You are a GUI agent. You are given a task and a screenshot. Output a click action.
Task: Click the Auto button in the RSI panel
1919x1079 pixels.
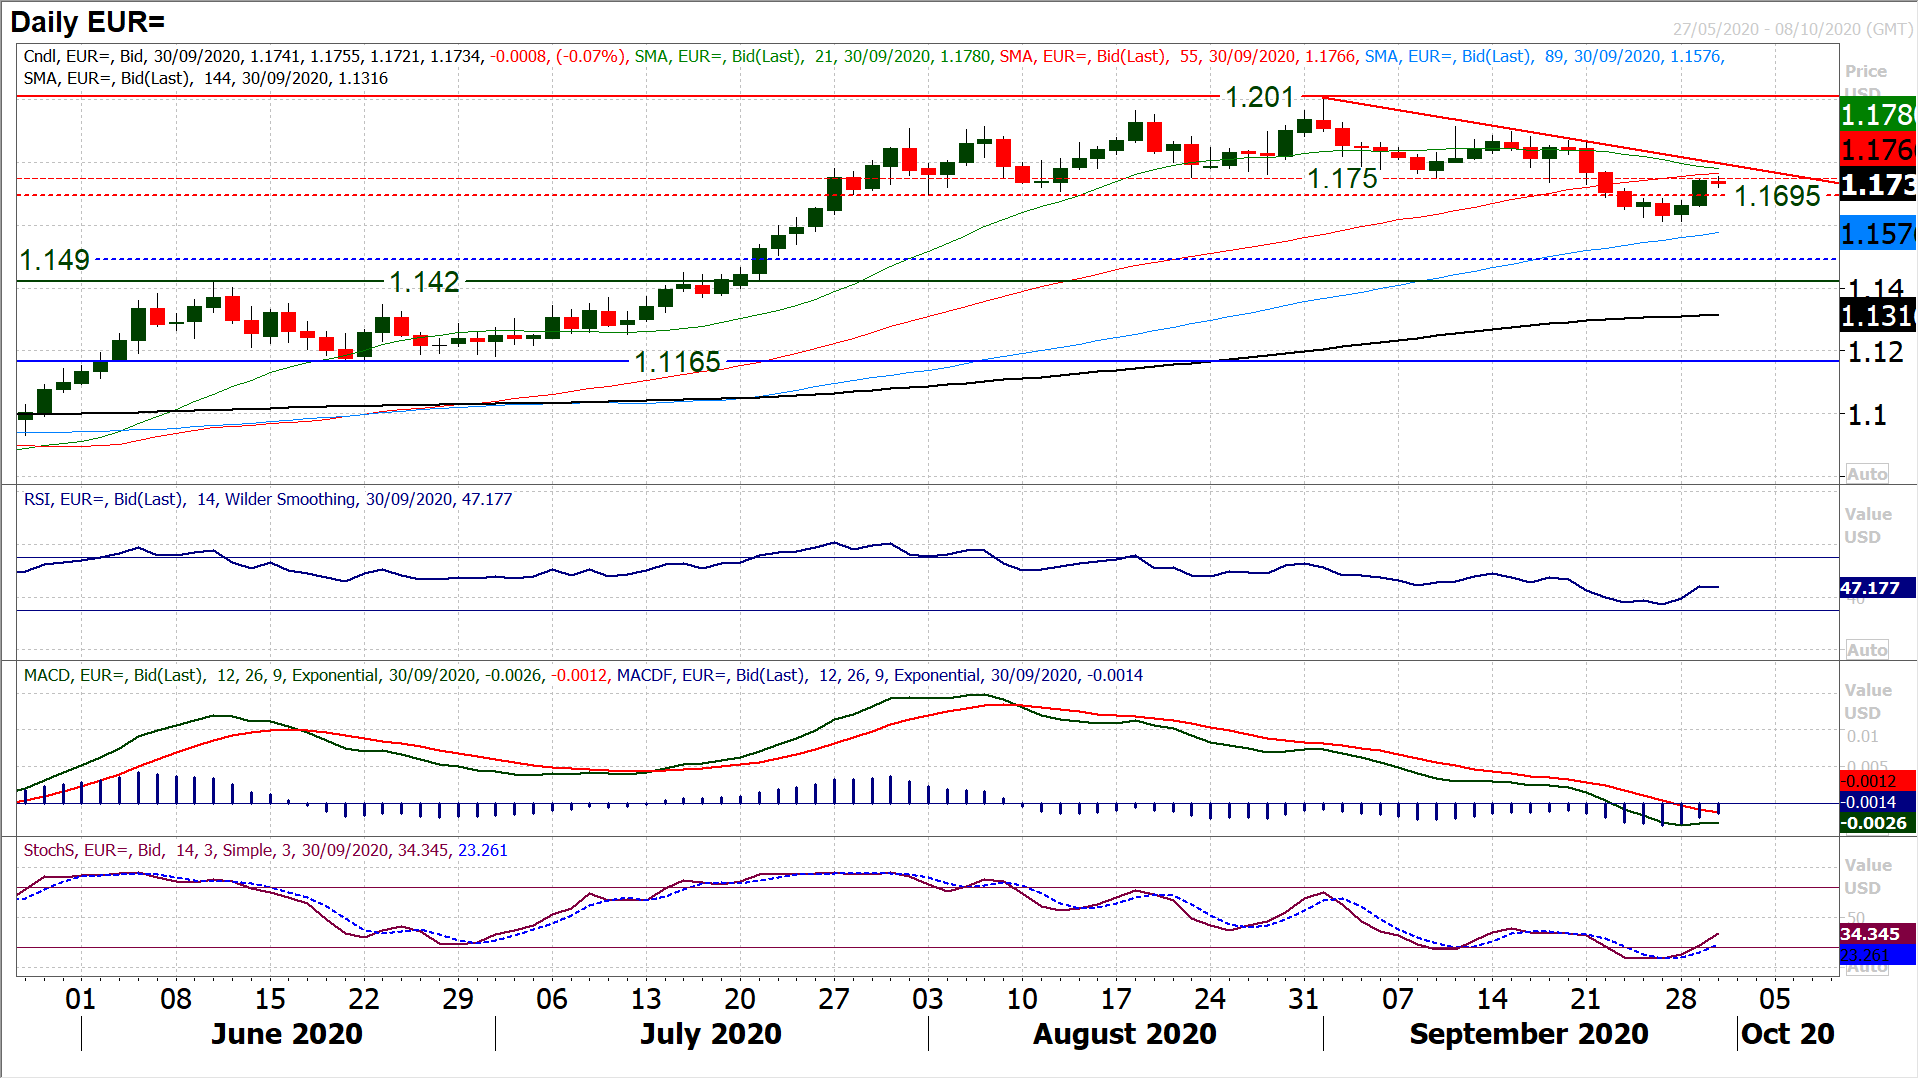tap(1866, 650)
